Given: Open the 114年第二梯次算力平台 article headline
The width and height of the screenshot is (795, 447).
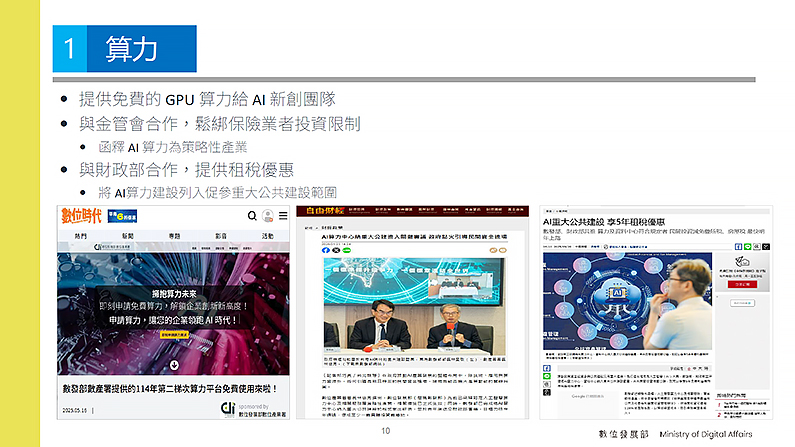Looking at the screenshot, I should pos(173,386).
